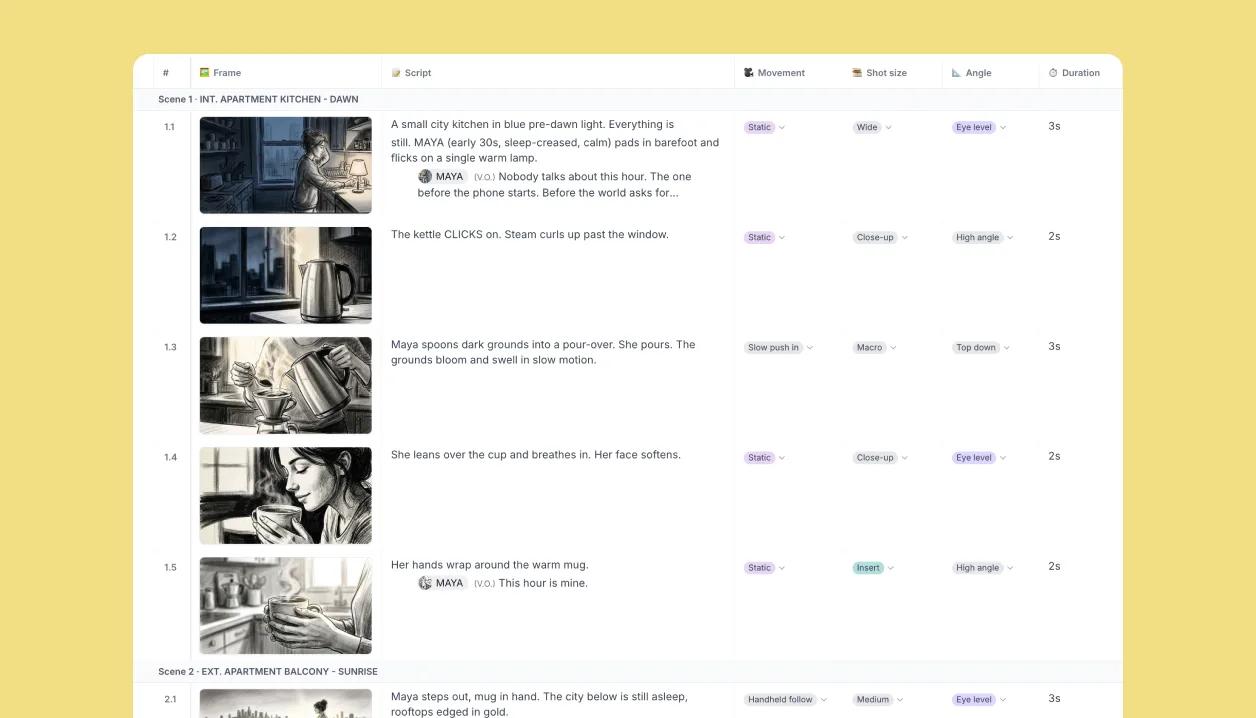
Task: Open Movement dropdown for shot 1.4
Action: tap(765, 457)
